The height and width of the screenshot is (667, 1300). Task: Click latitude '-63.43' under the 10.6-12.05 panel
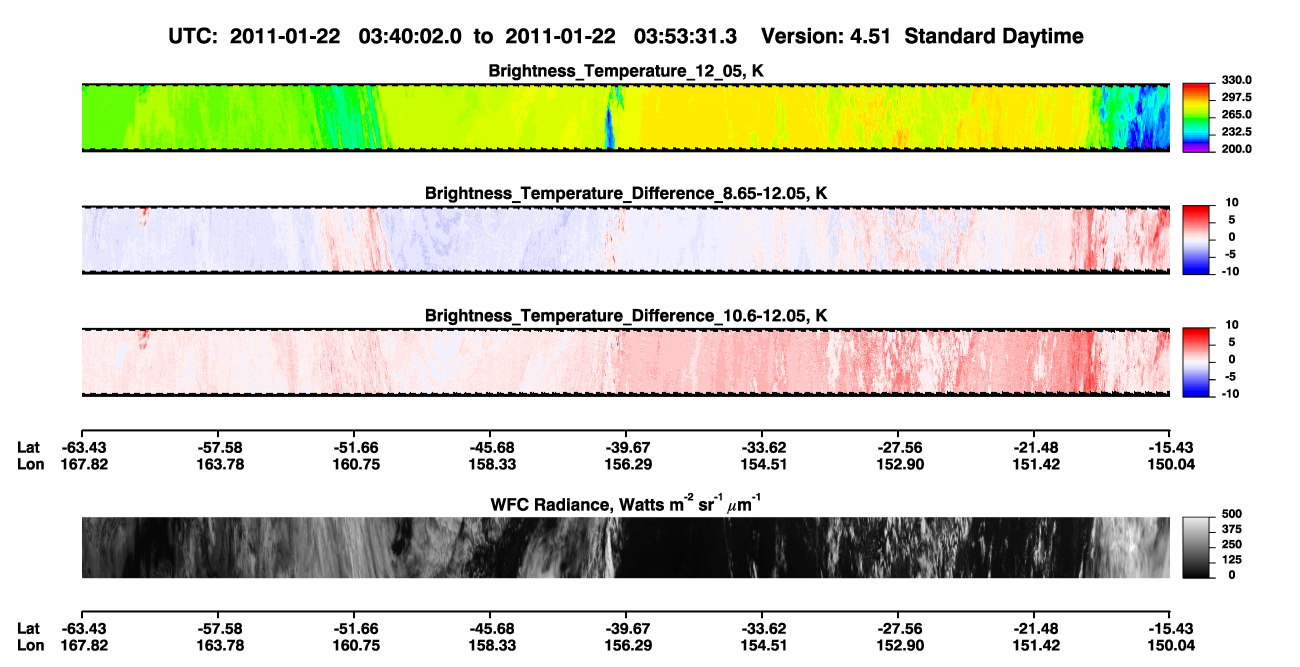click(82, 447)
